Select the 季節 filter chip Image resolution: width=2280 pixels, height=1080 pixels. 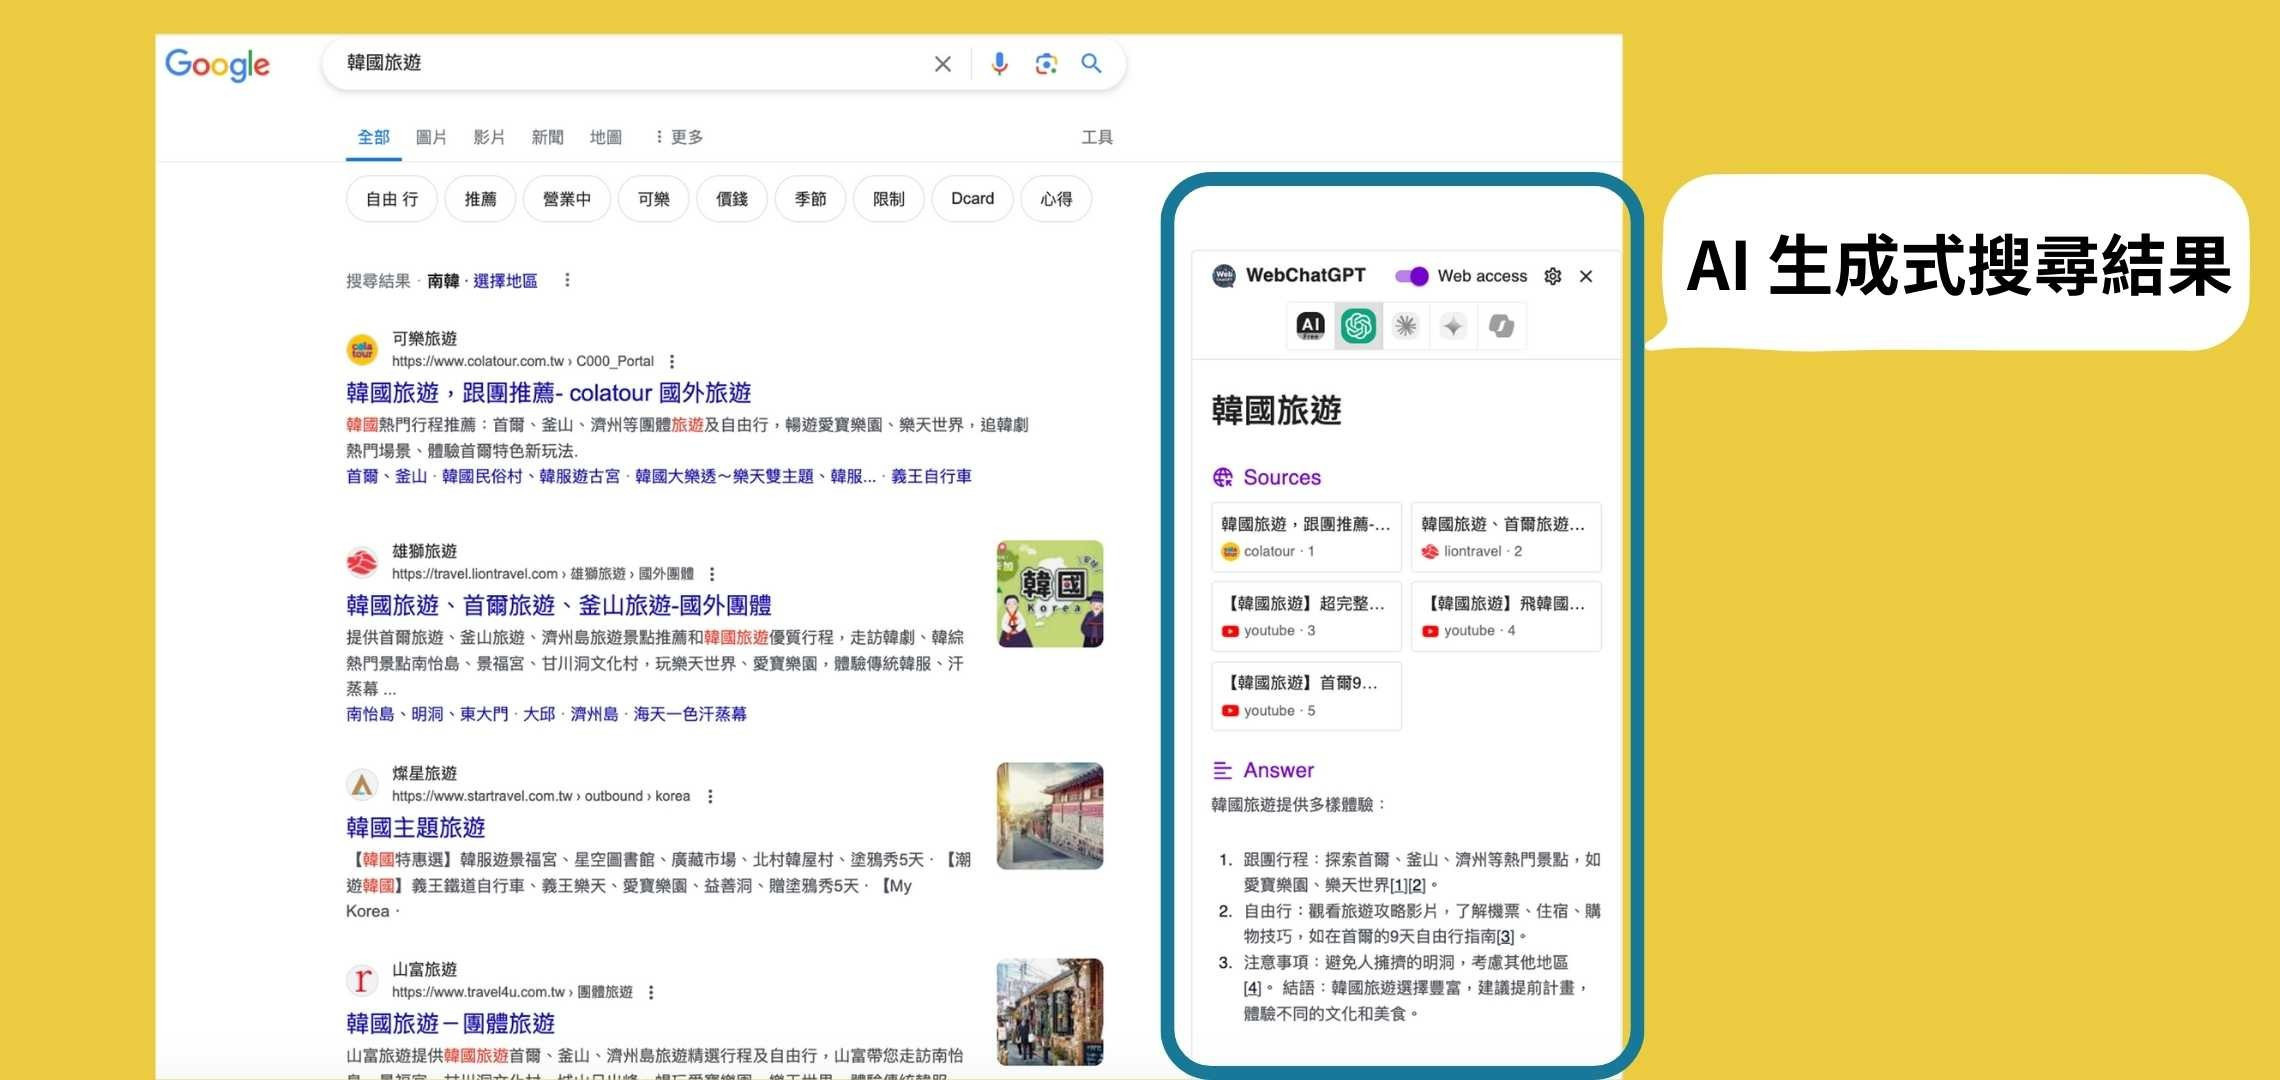coord(810,199)
